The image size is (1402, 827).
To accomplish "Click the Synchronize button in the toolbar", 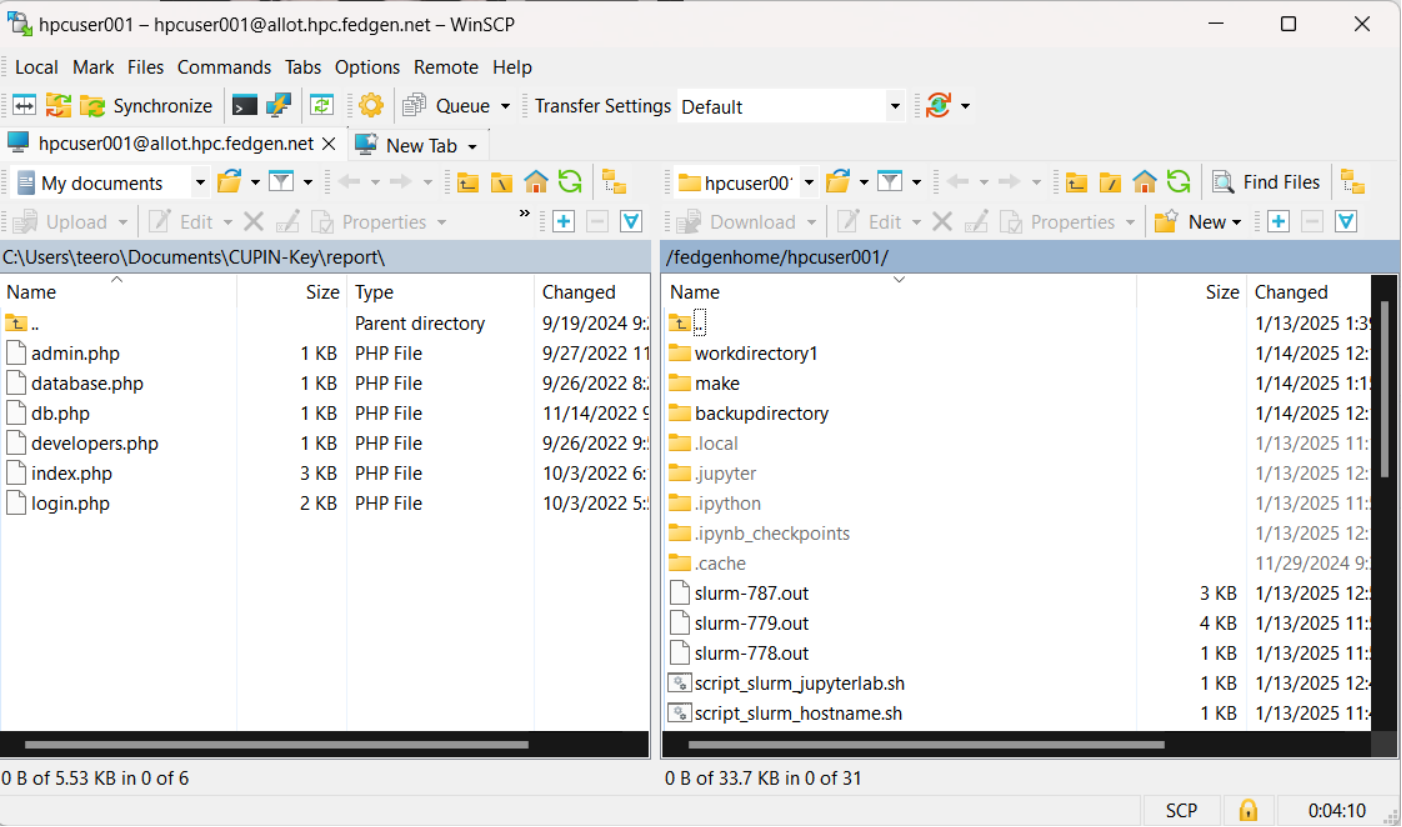I will (x=147, y=105).
